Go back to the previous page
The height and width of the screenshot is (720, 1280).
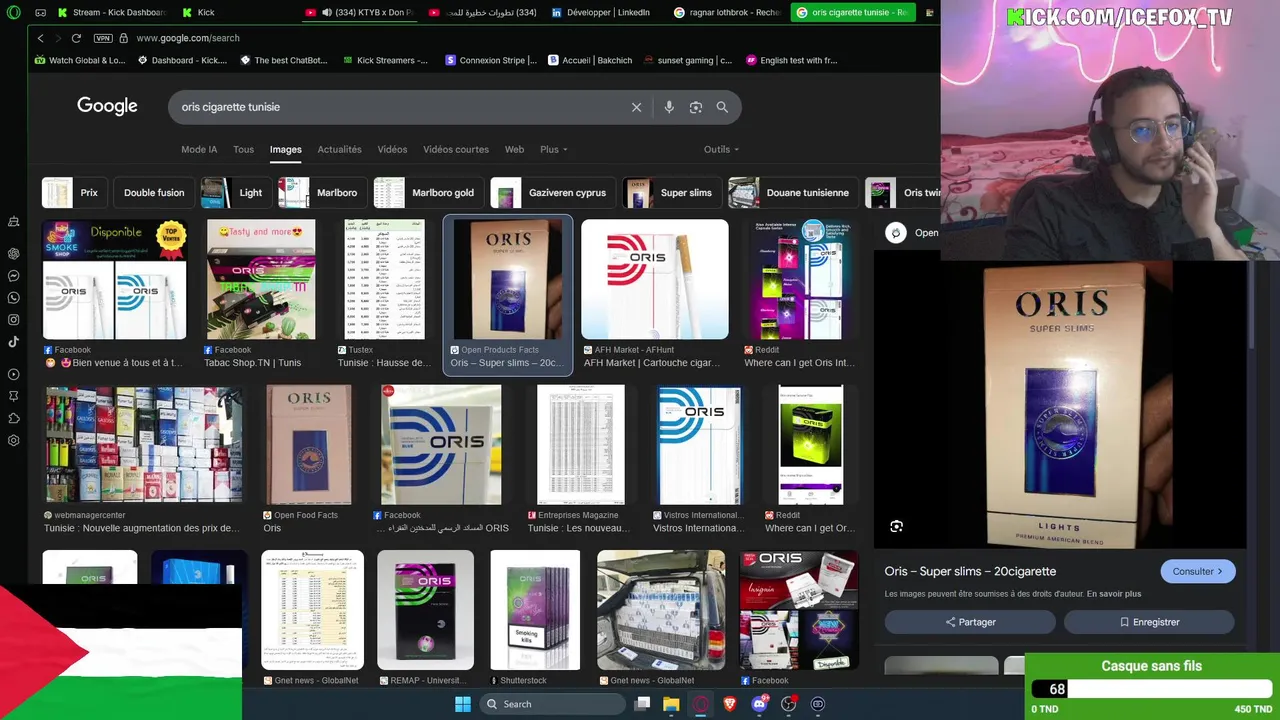(40, 38)
